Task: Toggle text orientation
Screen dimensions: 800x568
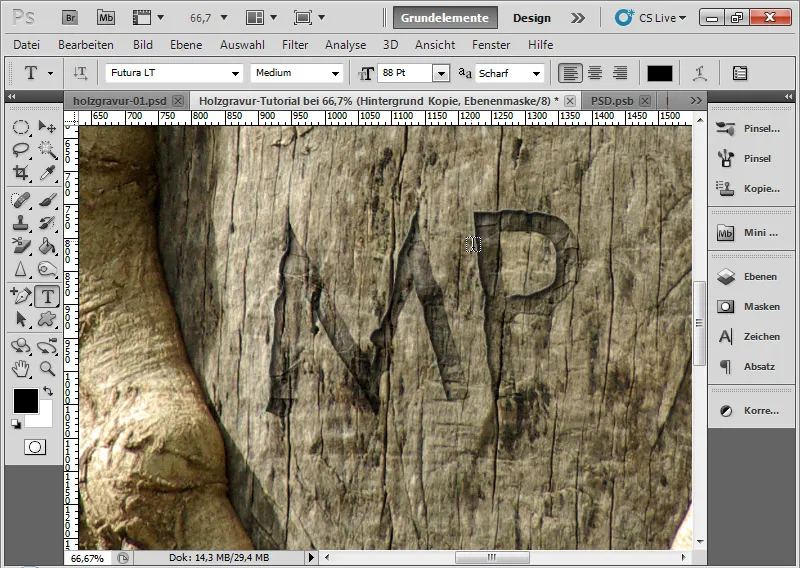Action: point(80,73)
